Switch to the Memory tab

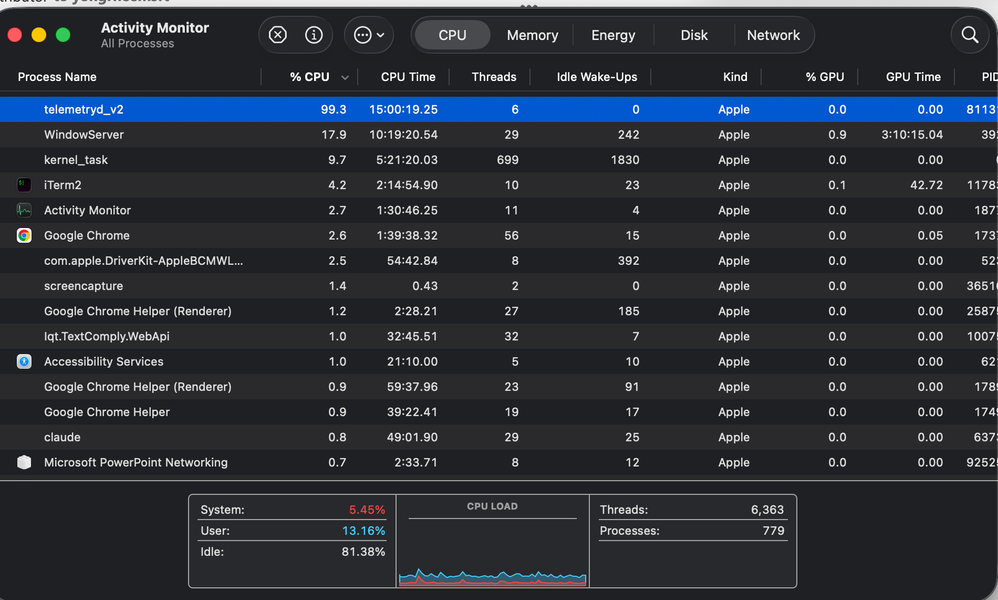532,35
